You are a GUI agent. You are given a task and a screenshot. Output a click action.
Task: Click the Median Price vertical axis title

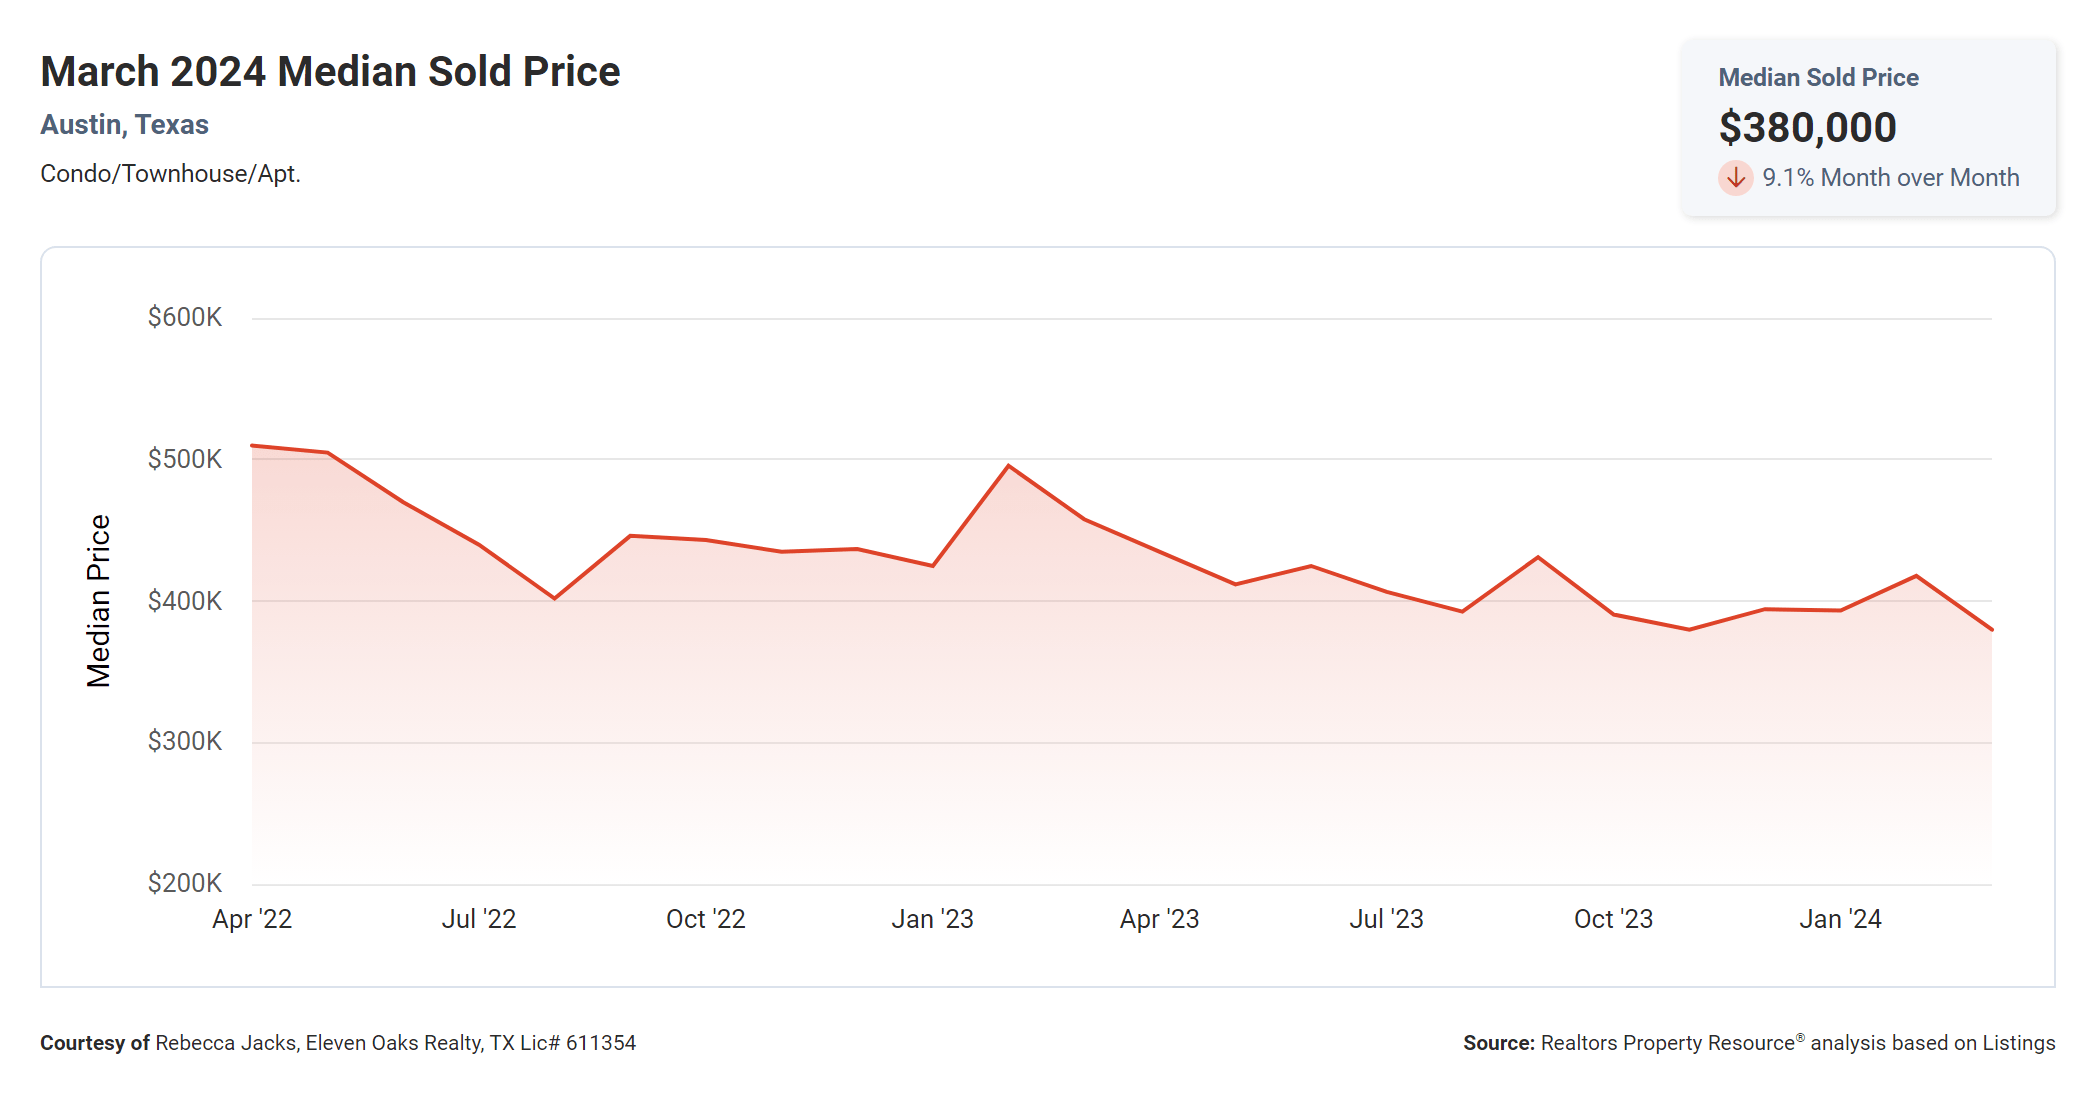click(x=98, y=601)
